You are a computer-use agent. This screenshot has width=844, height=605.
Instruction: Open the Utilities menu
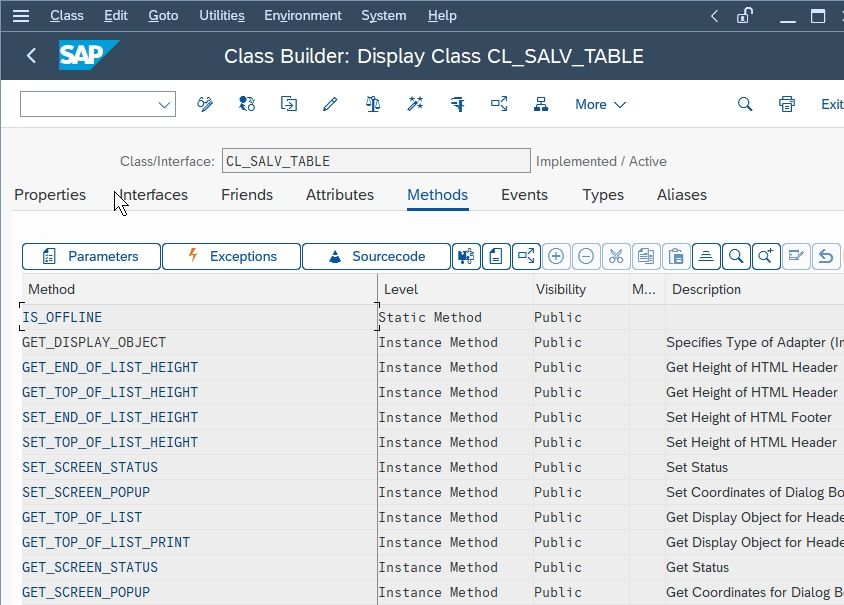tap(222, 16)
